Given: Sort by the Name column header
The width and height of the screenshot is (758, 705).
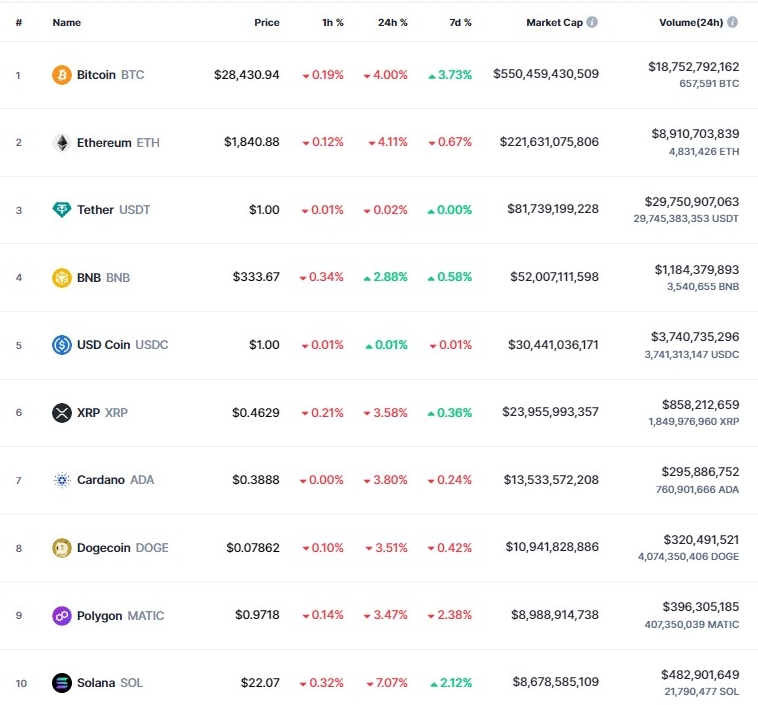Looking at the screenshot, I should point(67,22).
